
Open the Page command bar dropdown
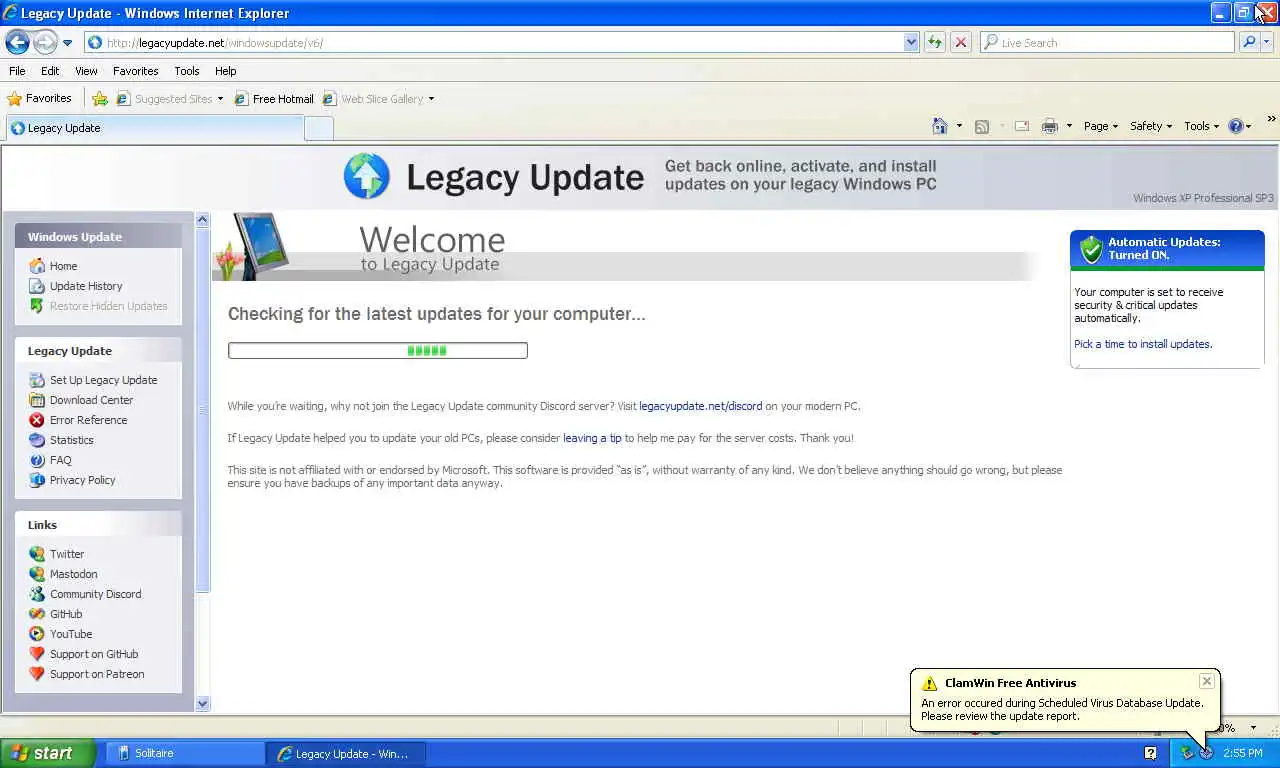pos(1100,126)
